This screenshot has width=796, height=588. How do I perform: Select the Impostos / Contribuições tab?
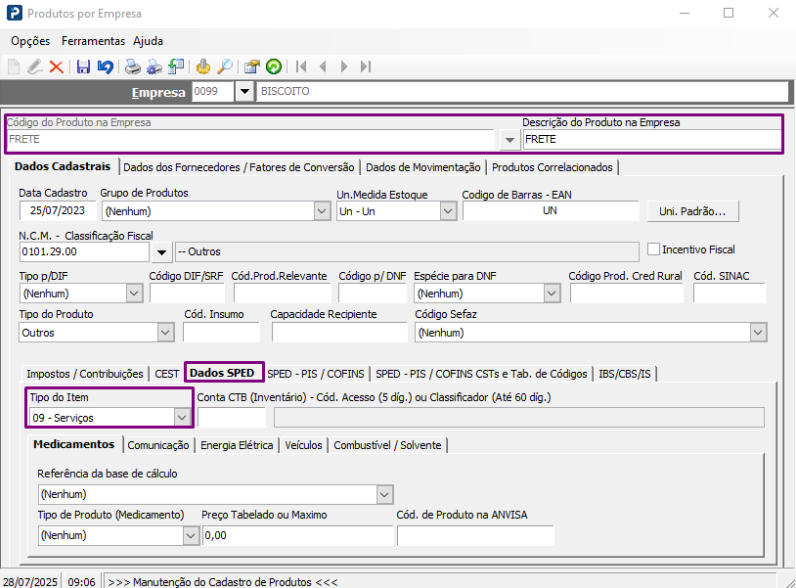click(85, 374)
